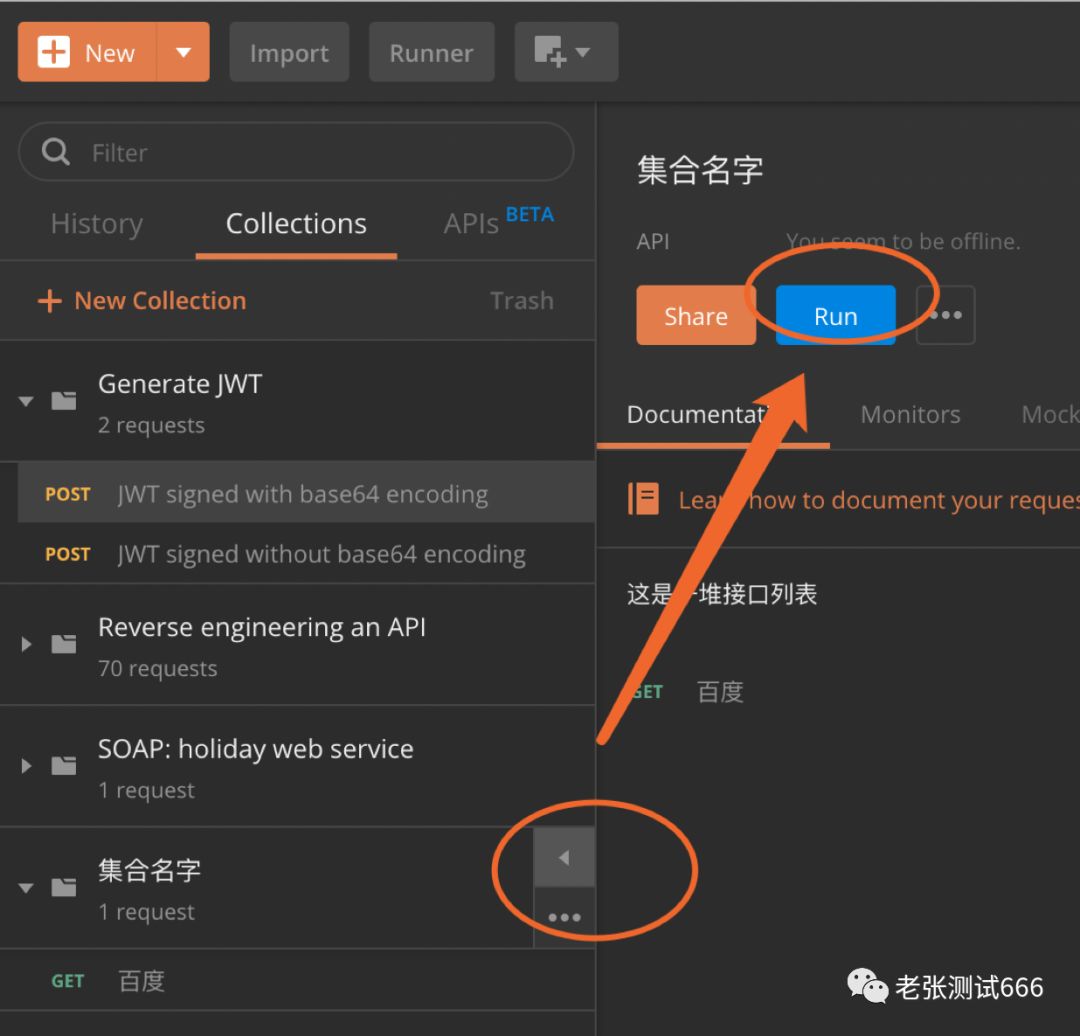Select the GET 百度 request
1080x1036 pixels.
pyautogui.click(x=110, y=981)
